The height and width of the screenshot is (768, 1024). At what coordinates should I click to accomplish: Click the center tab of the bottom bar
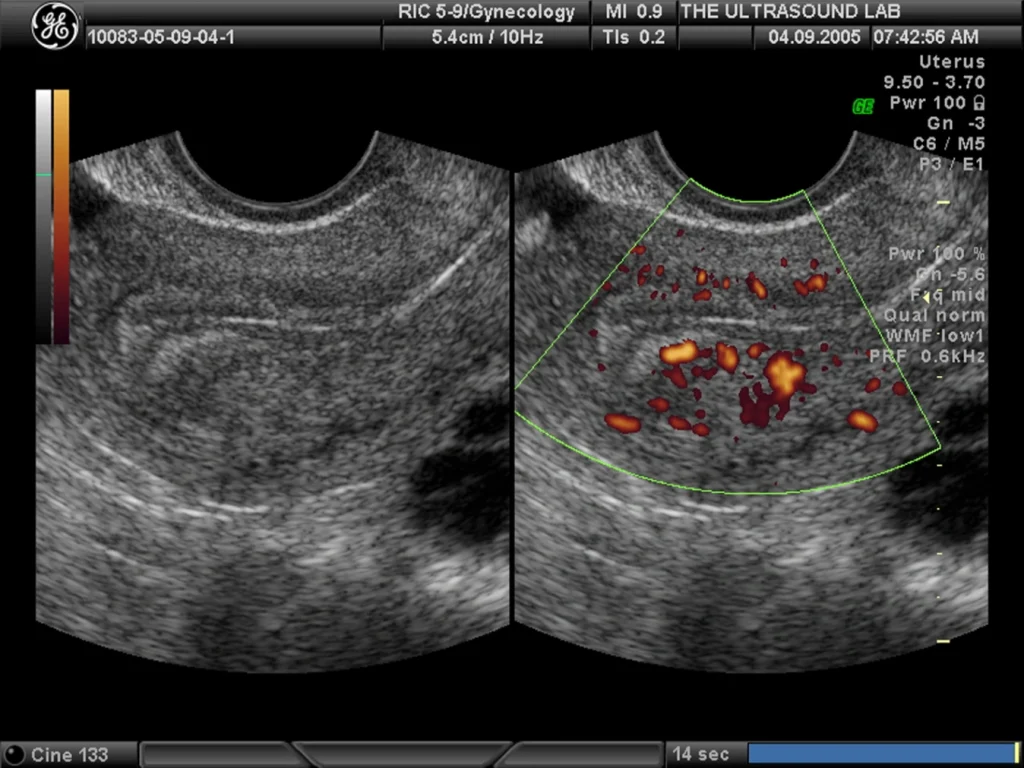402,754
